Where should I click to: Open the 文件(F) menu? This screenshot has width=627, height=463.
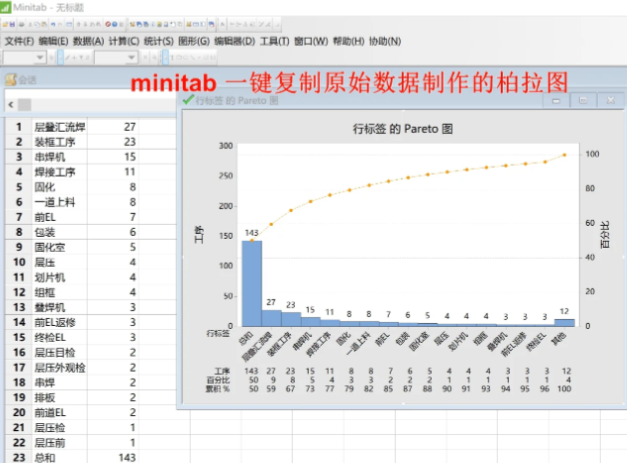(x=19, y=41)
